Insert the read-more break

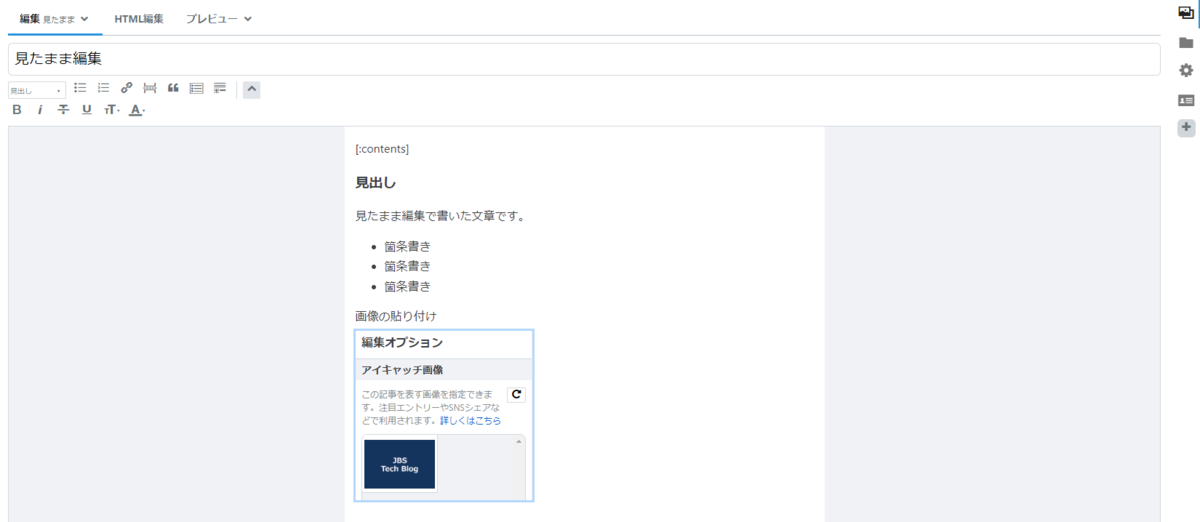tap(150, 89)
